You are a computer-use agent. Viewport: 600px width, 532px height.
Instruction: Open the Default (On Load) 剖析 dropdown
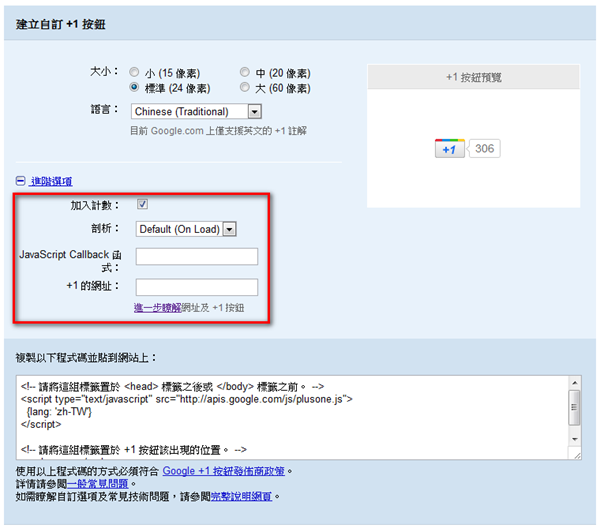186,229
